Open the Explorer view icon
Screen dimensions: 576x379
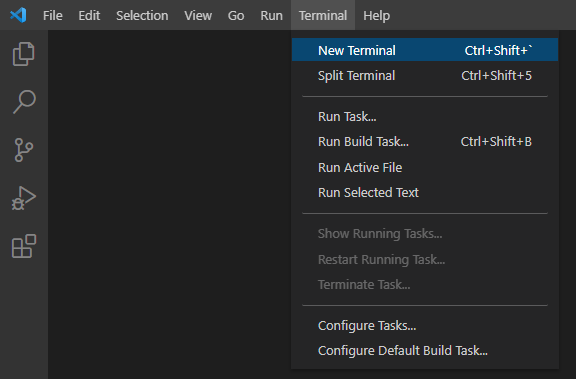(x=24, y=54)
